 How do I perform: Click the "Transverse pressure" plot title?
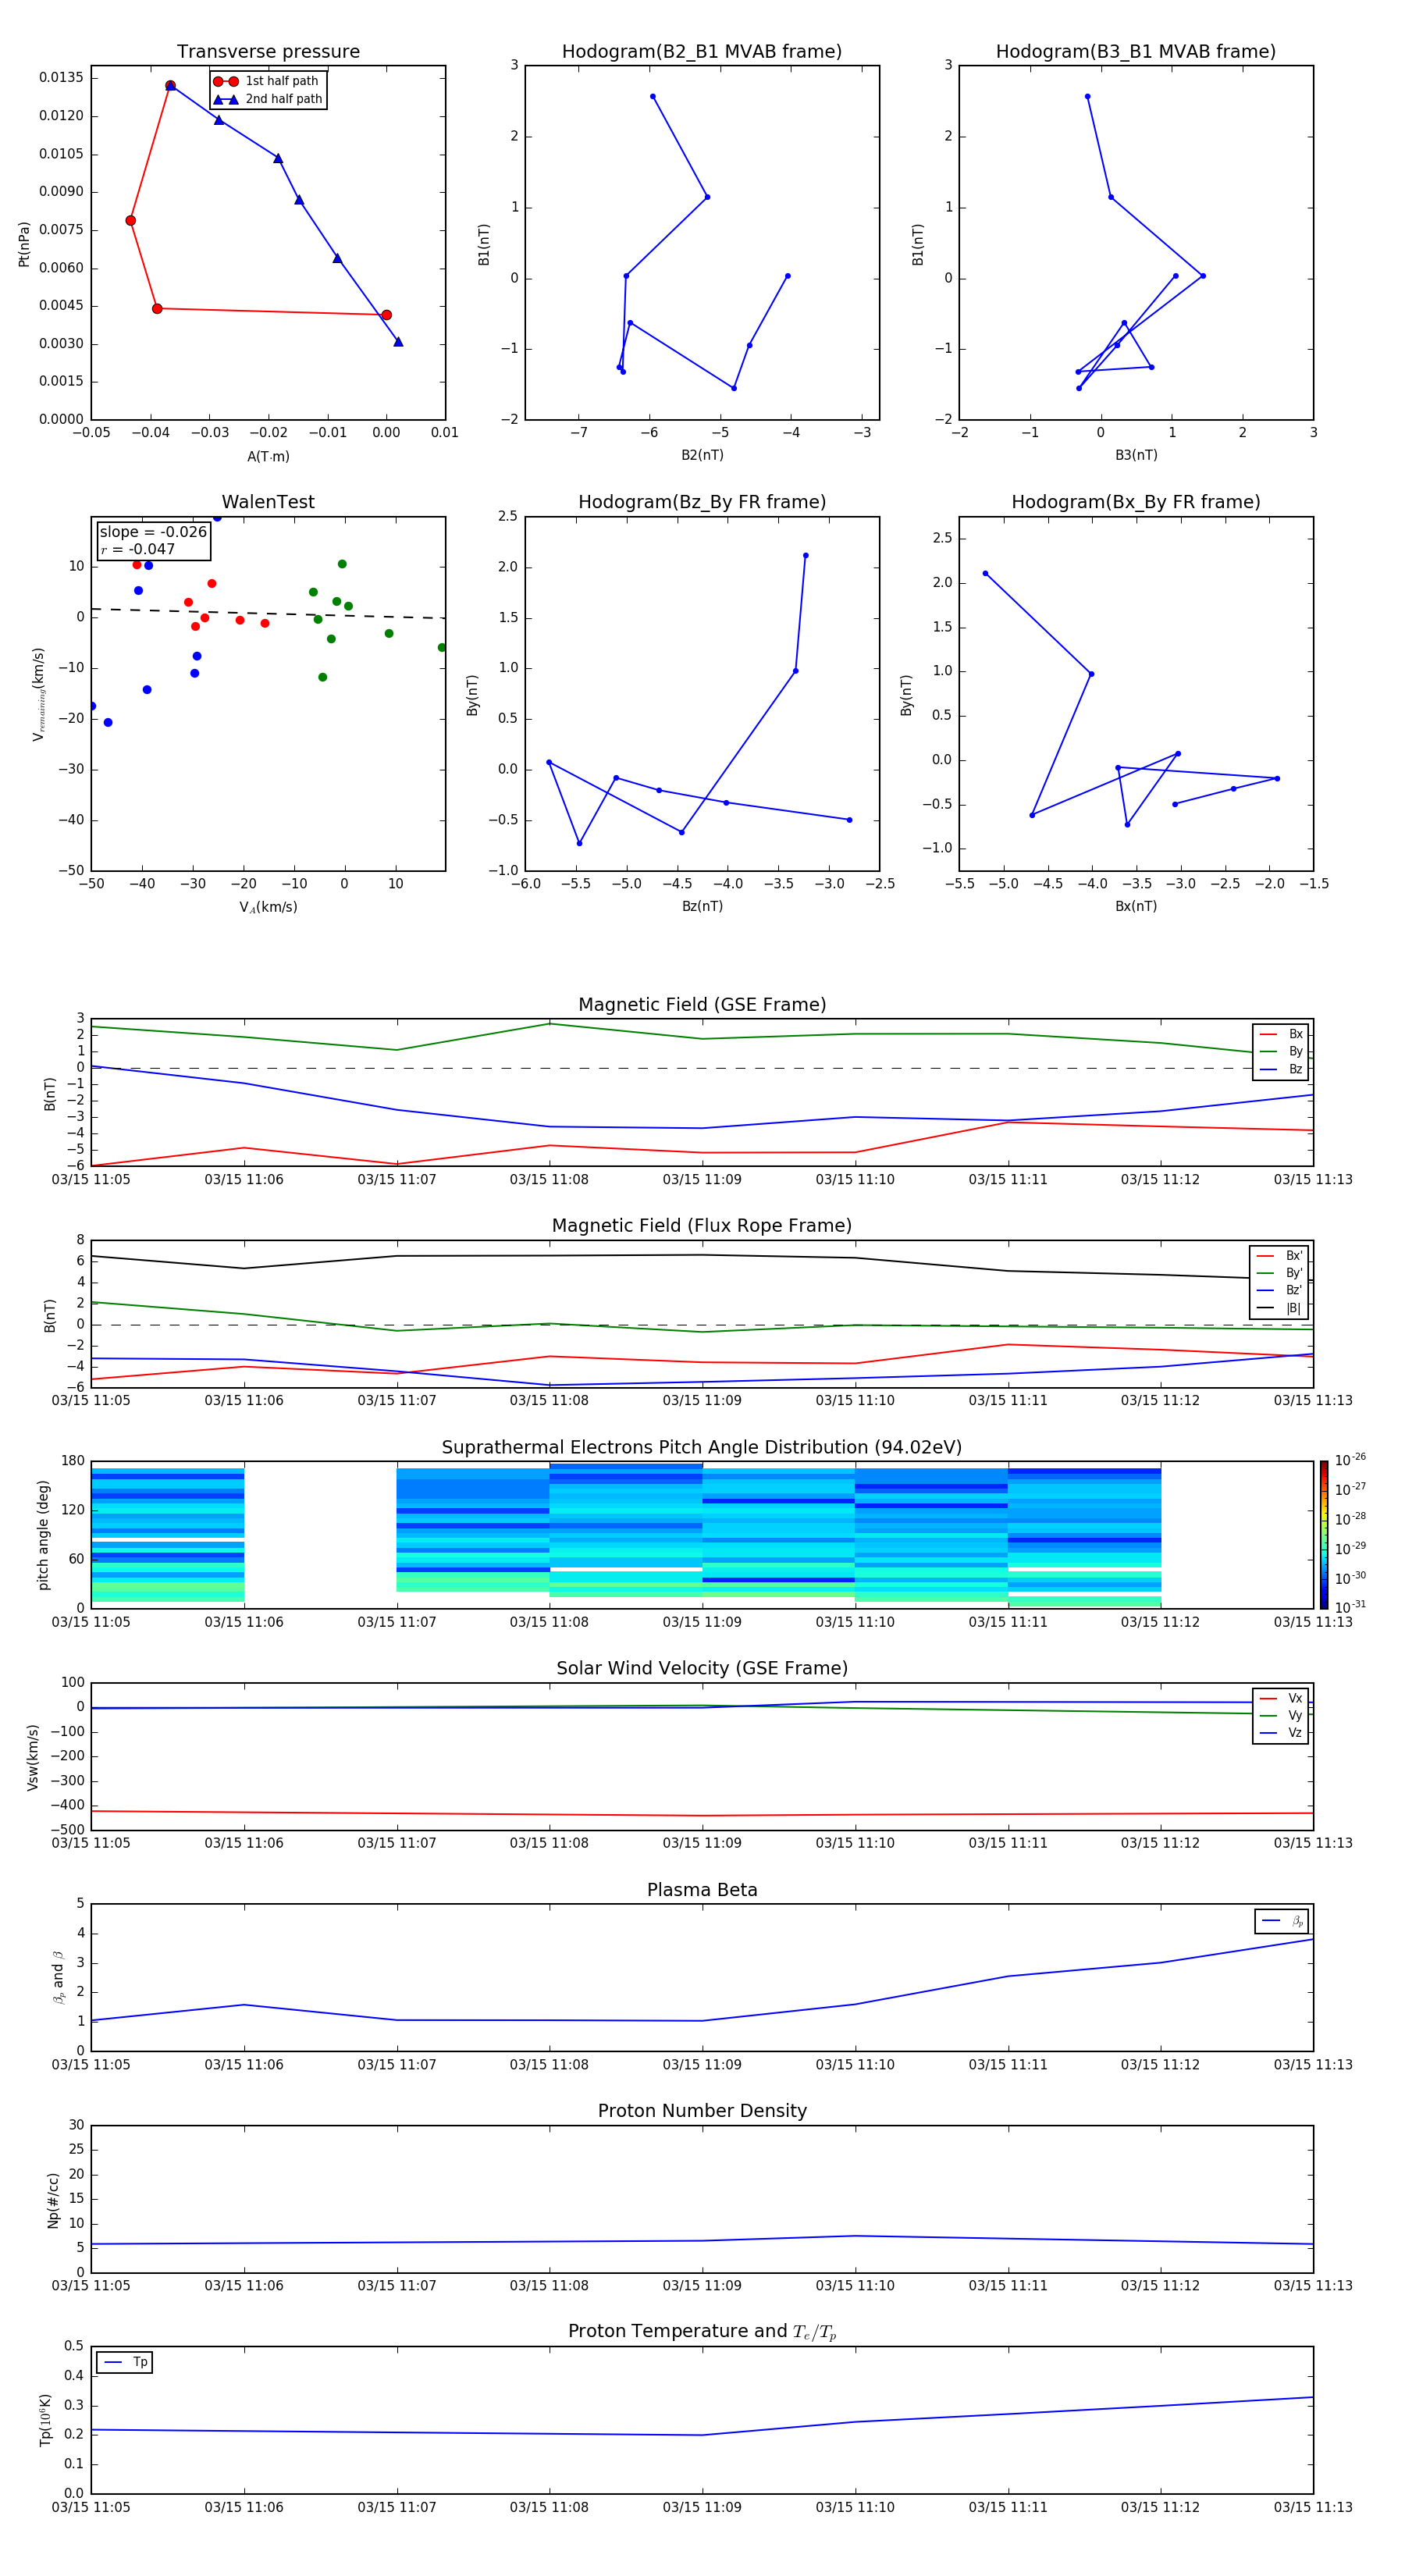coord(268,51)
